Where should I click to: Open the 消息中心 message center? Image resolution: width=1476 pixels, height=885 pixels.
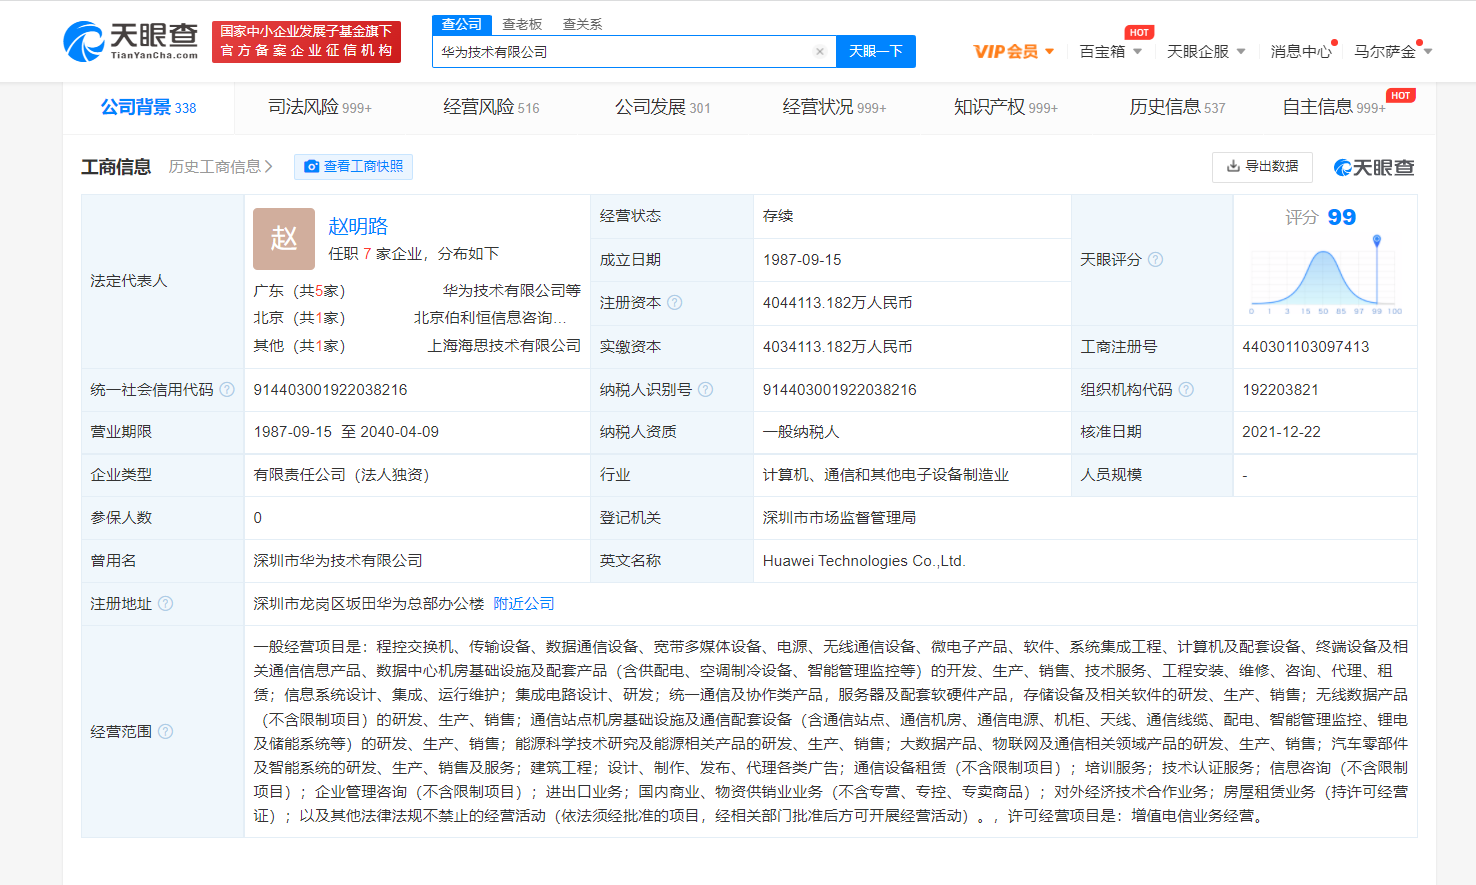click(1301, 51)
